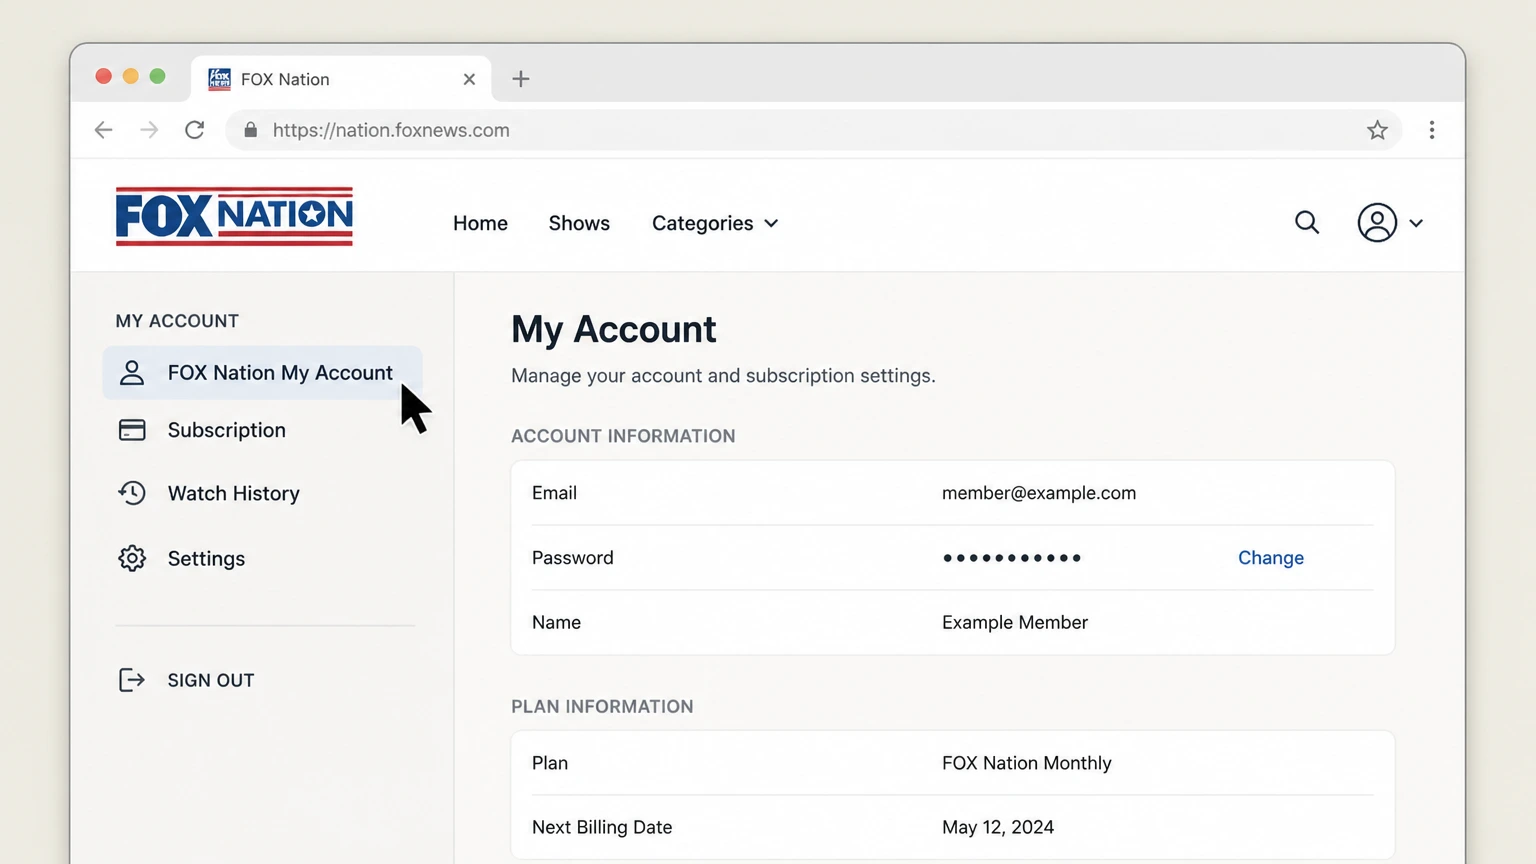This screenshot has height=864, width=1536.
Task: Click the masked password dots
Action: coord(1012,558)
